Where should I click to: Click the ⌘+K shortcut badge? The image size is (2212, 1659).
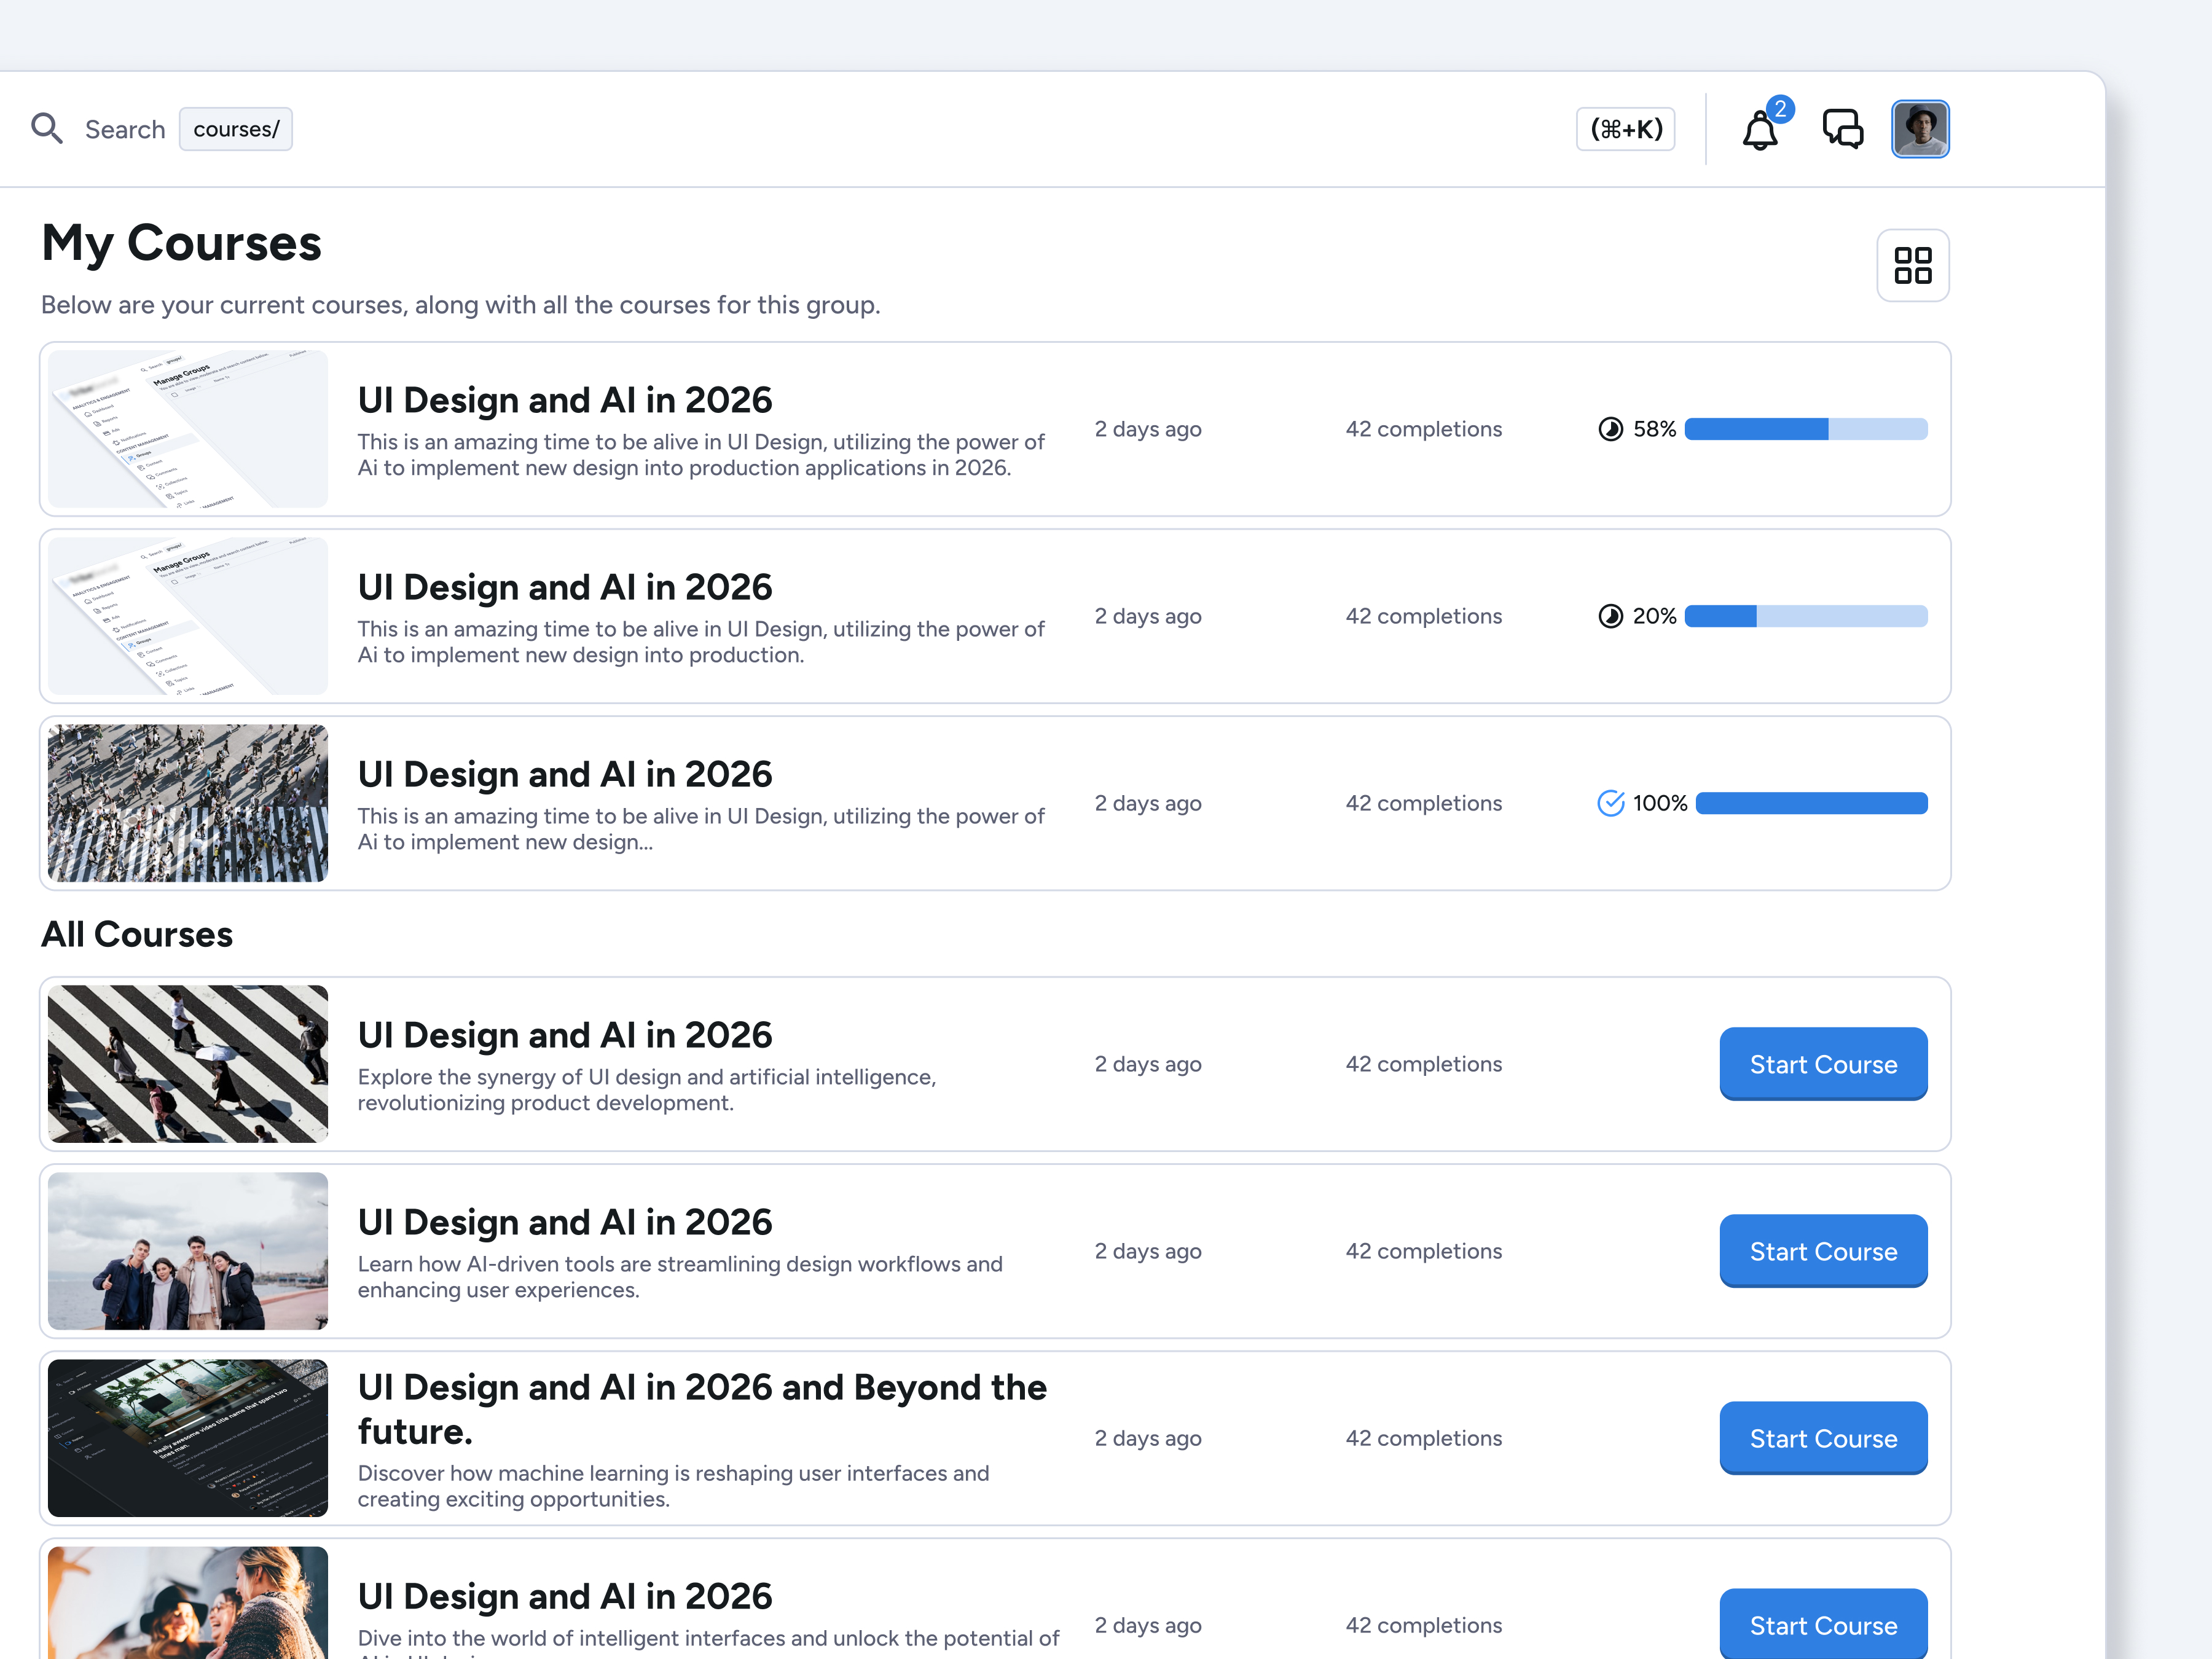coord(1625,129)
